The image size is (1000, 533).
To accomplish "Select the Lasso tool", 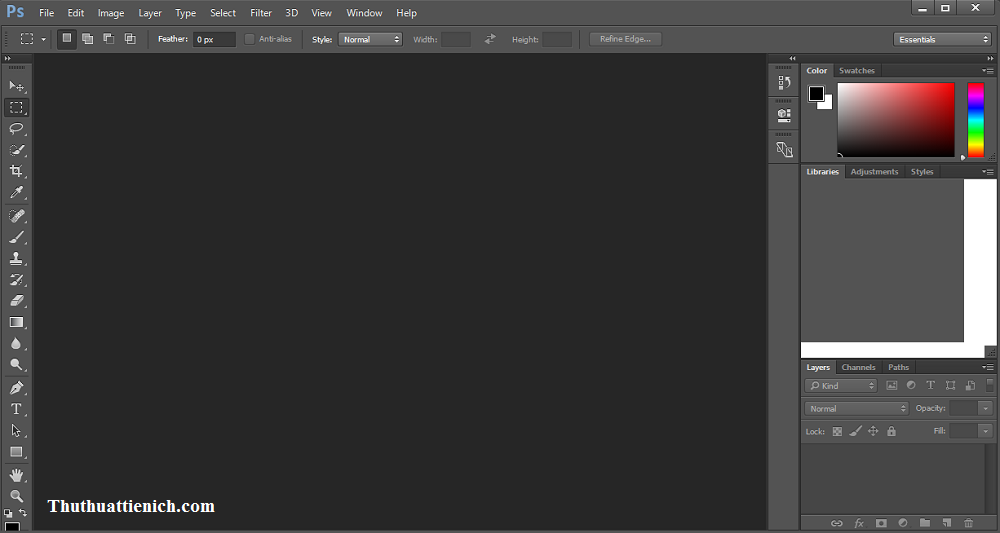I will (x=17, y=129).
